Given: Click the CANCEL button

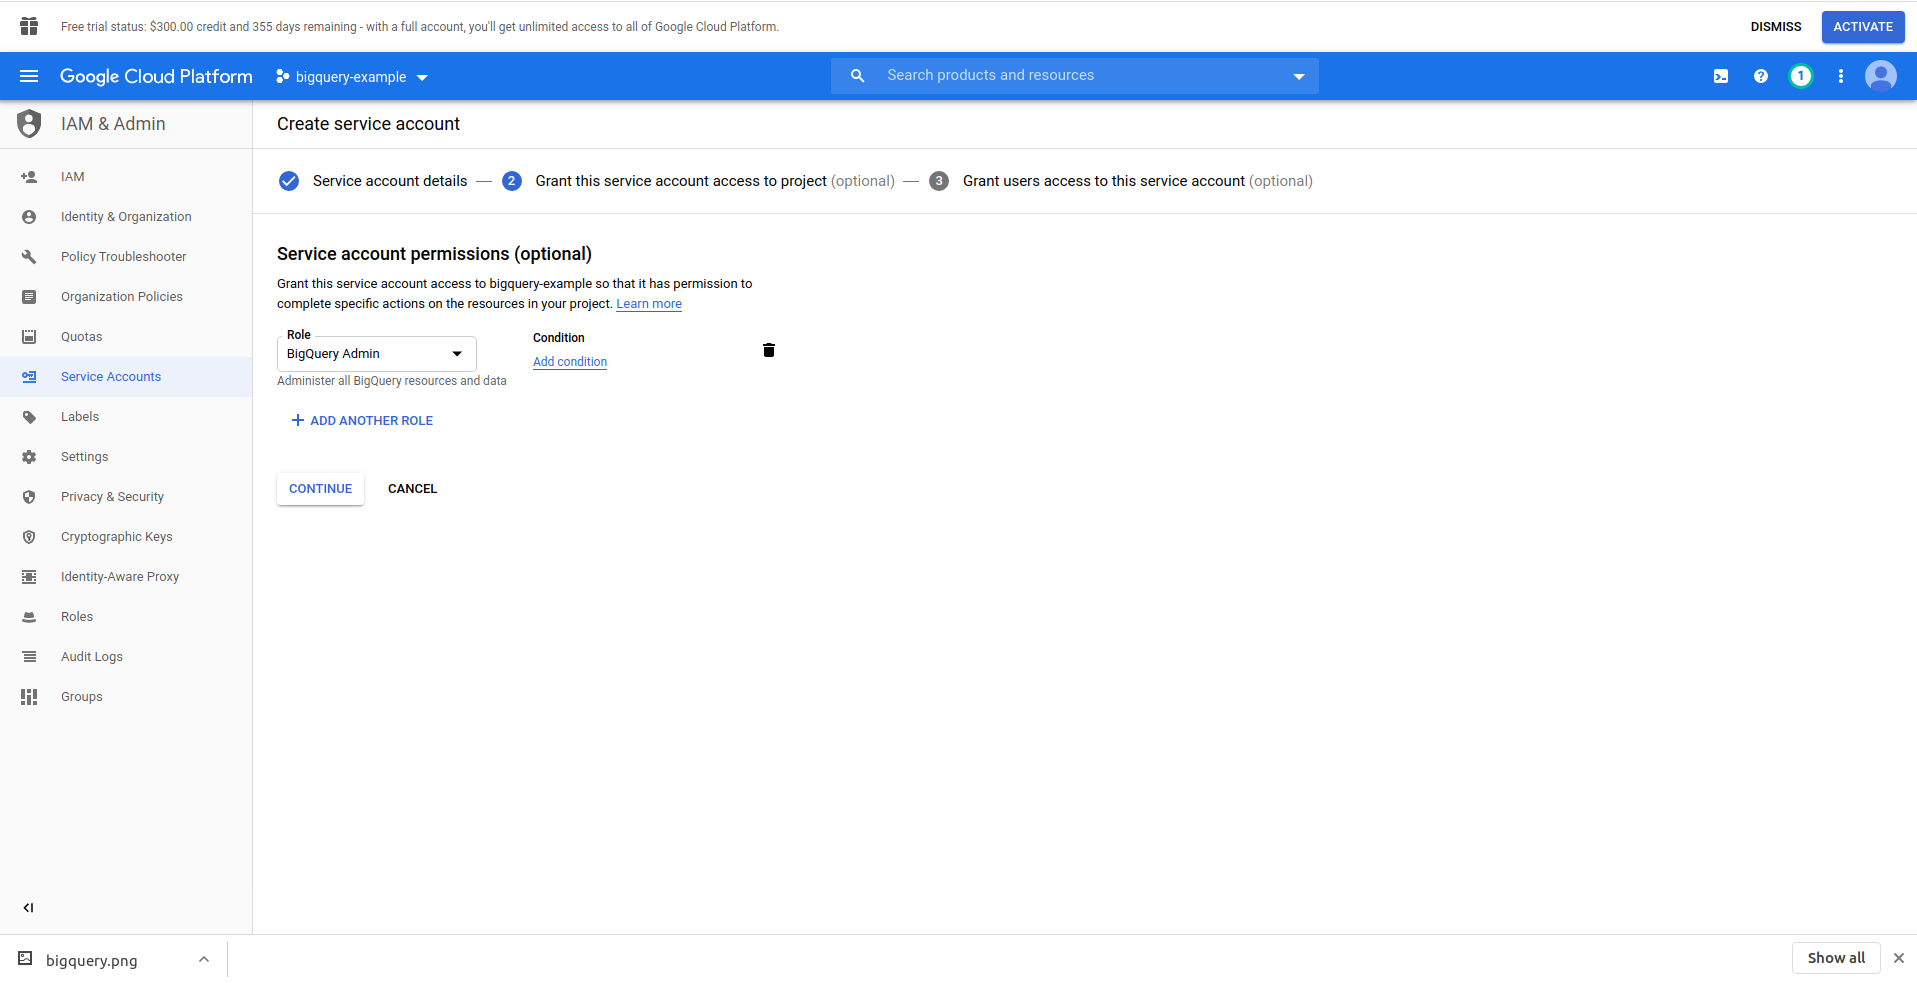Looking at the screenshot, I should pos(412,489).
